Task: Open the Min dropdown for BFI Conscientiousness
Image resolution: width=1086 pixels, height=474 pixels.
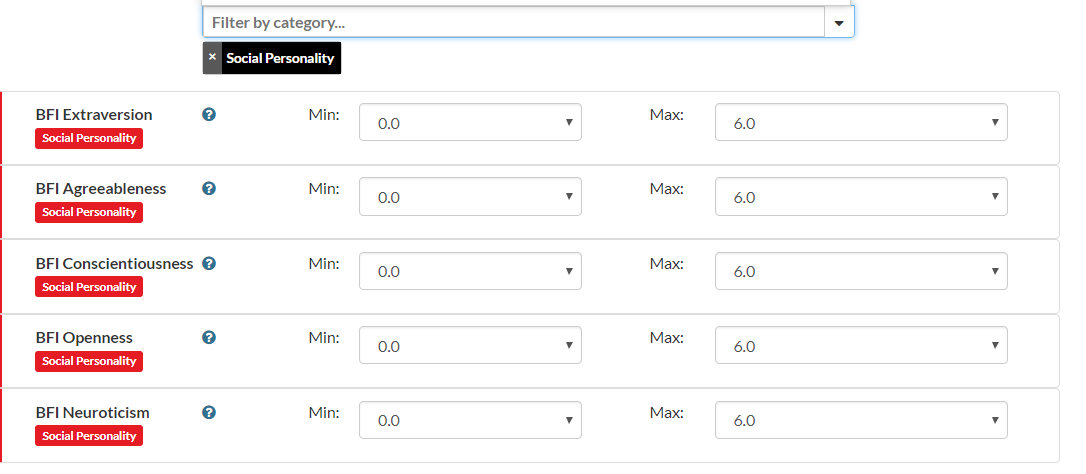Action: pos(470,271)
